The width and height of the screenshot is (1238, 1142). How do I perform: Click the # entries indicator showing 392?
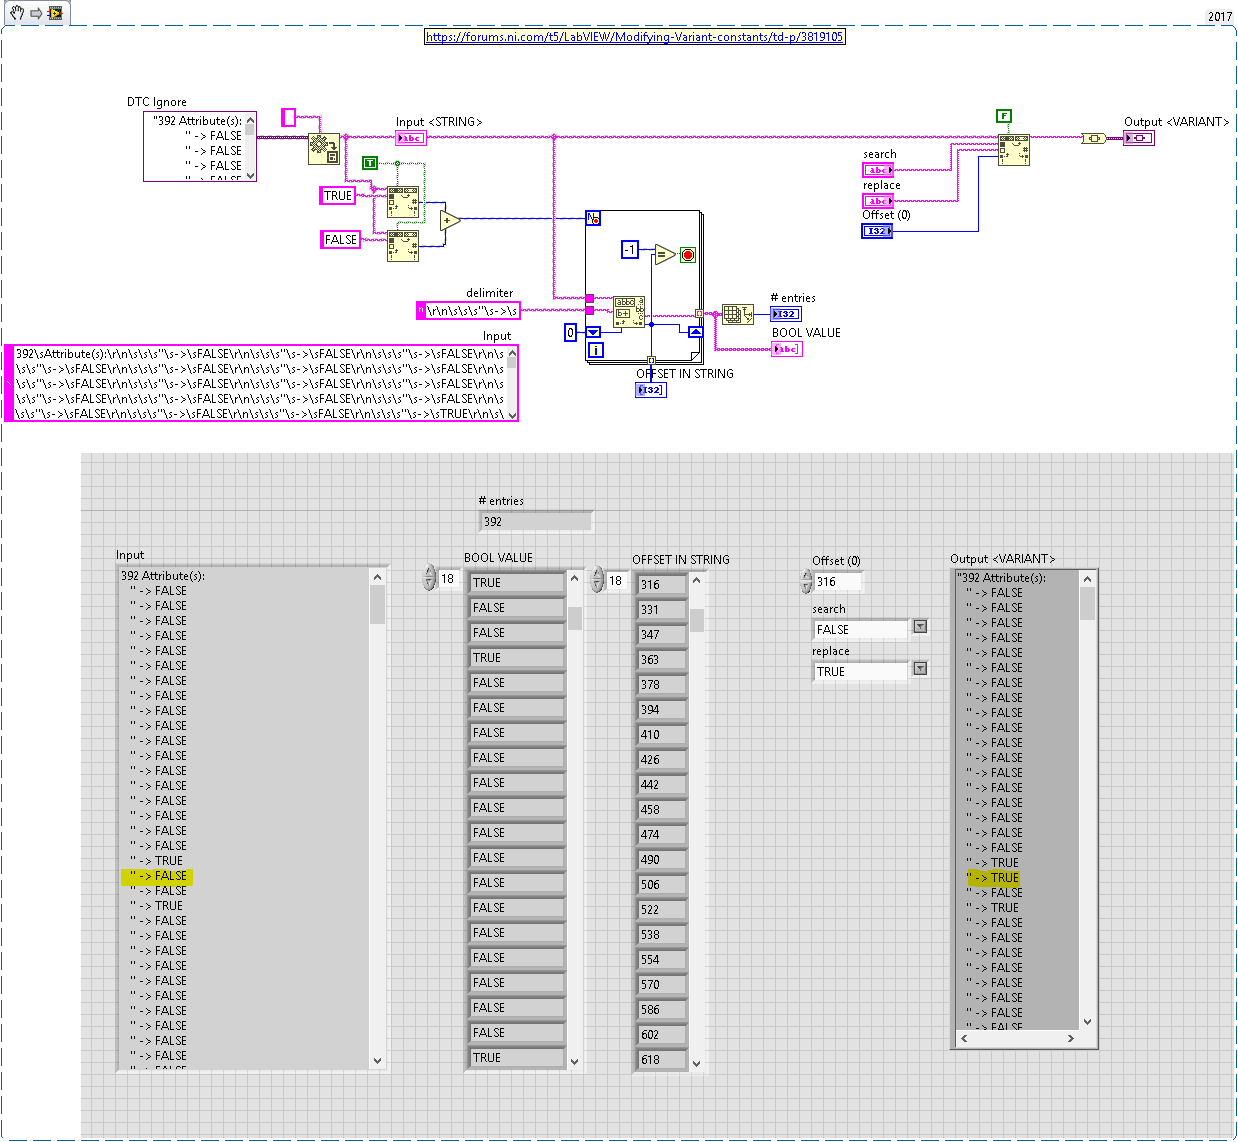535,522
